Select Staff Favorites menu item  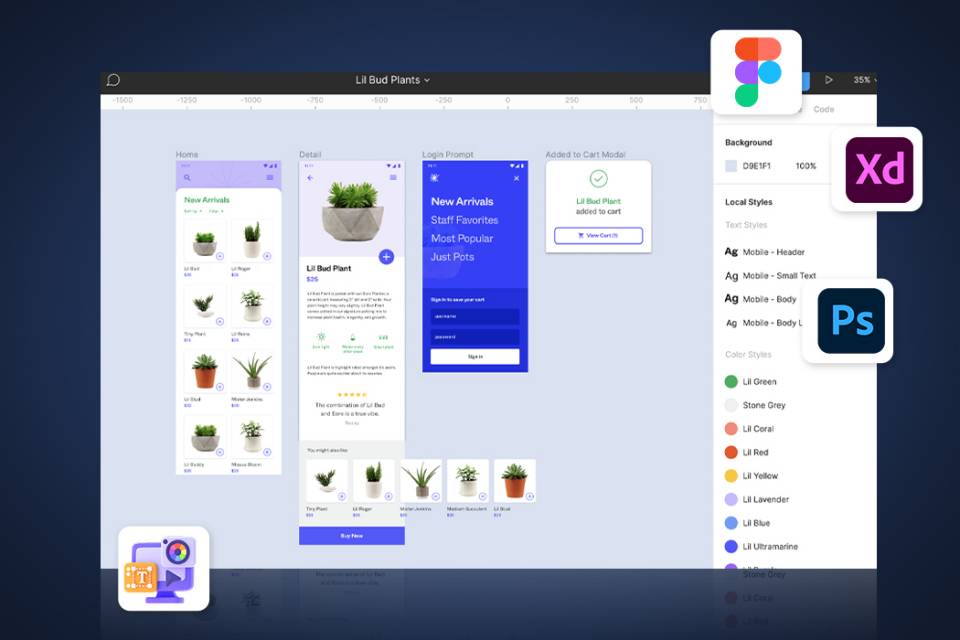point(464,220)
